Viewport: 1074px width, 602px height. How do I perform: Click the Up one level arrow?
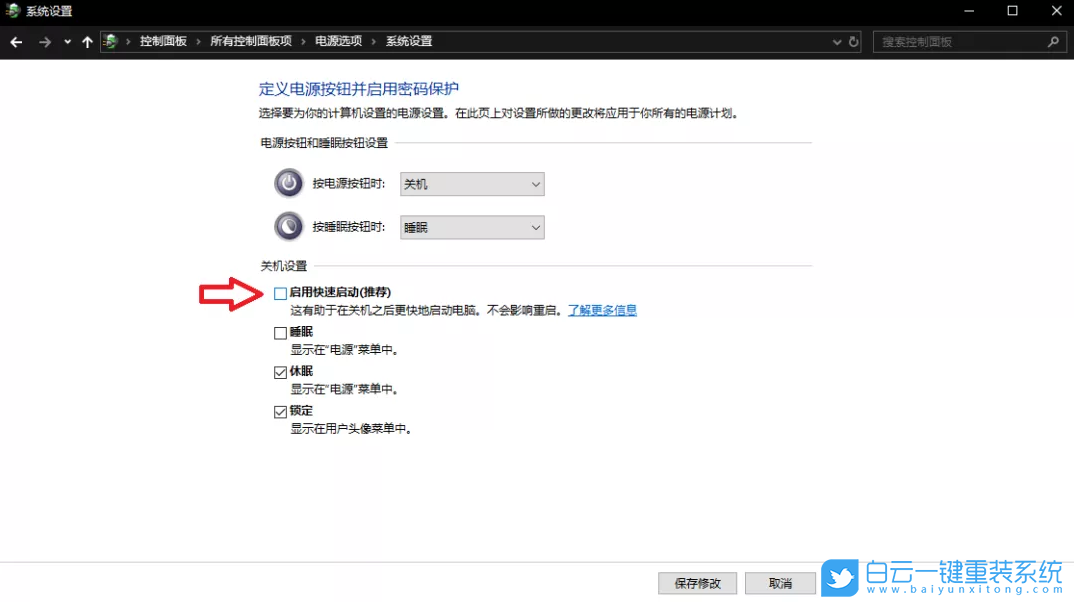click(x=87, y=42)
